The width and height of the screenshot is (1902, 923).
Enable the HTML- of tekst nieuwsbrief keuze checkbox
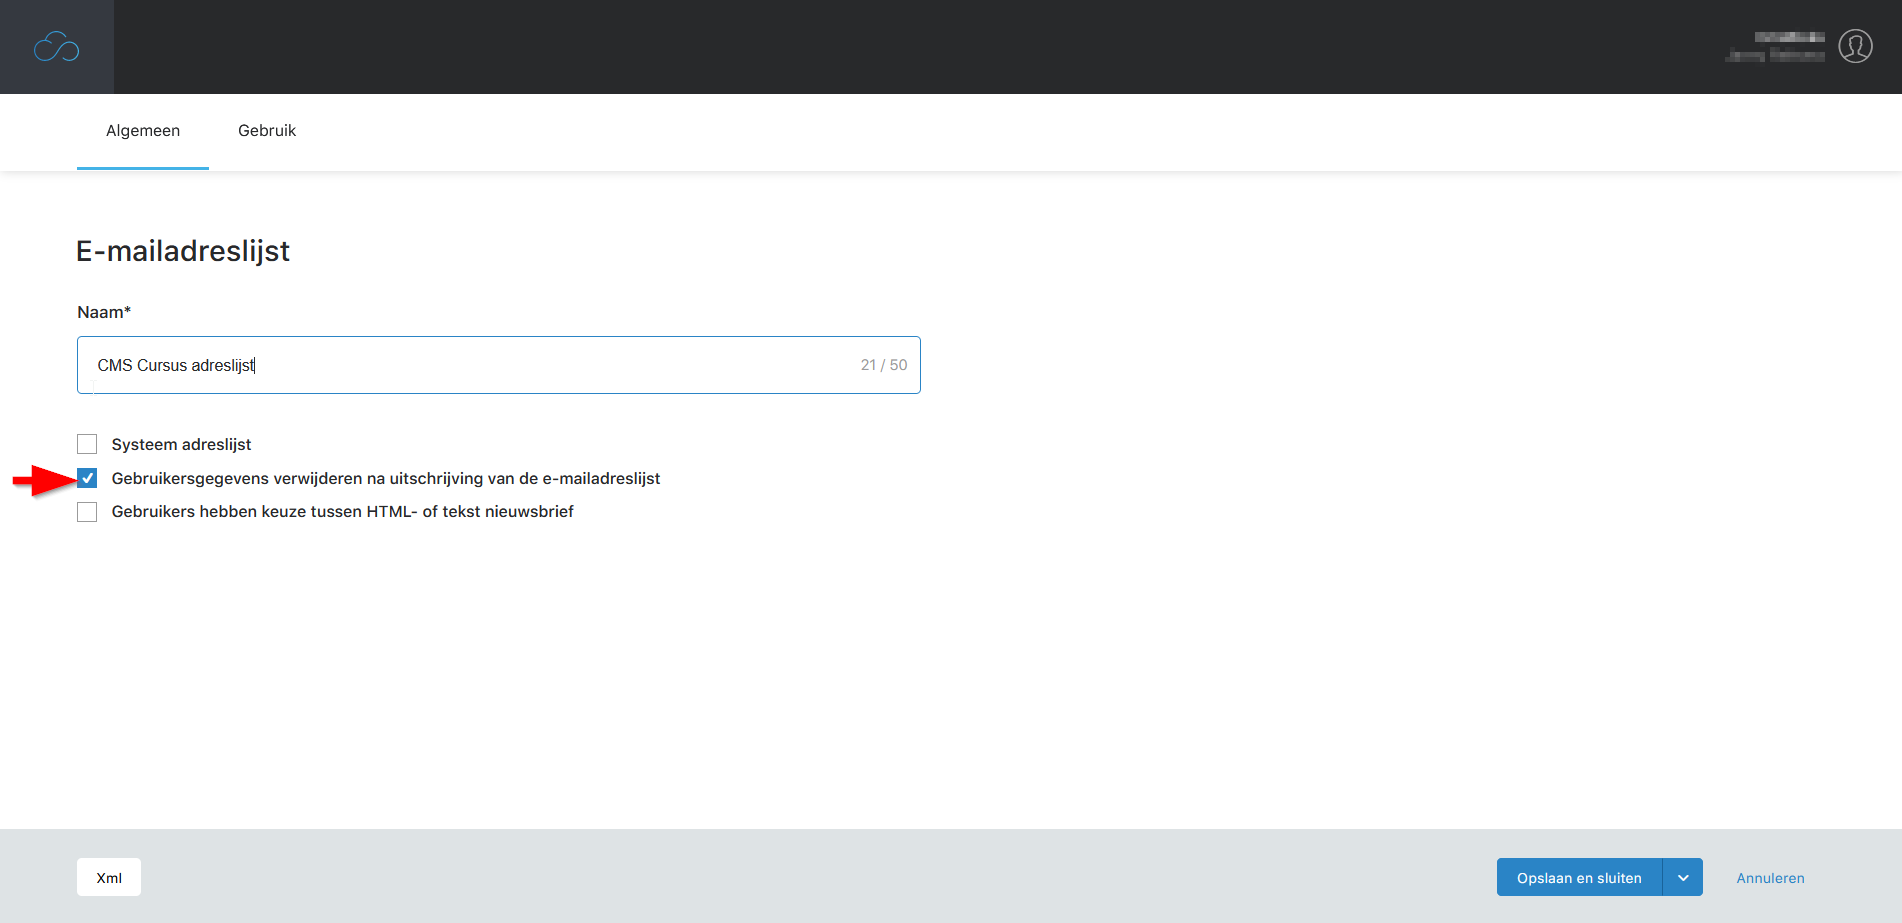[x=87, y=512]
